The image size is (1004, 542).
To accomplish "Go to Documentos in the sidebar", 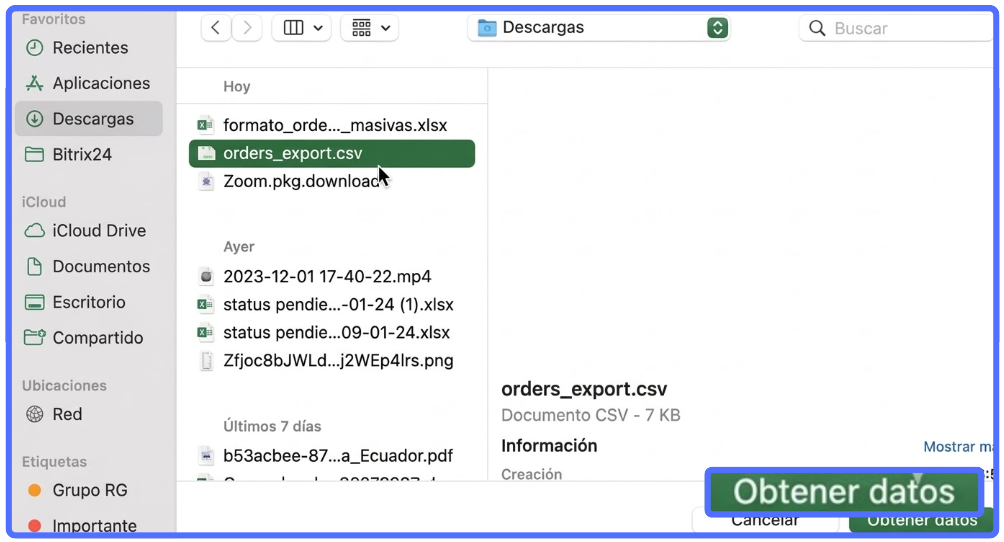I will (x=100, y=267).
